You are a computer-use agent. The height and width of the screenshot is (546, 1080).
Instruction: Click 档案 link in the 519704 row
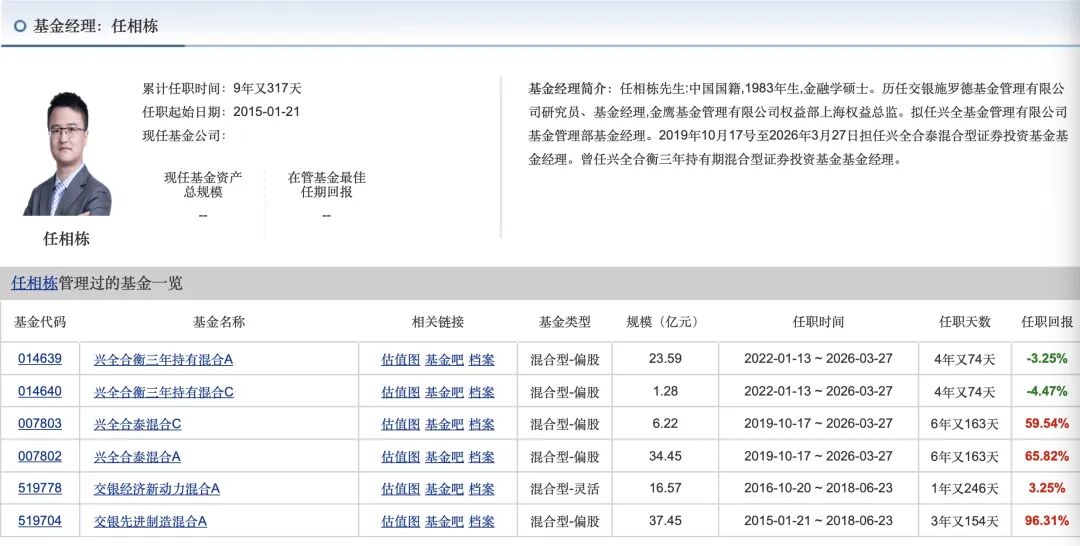481,521
